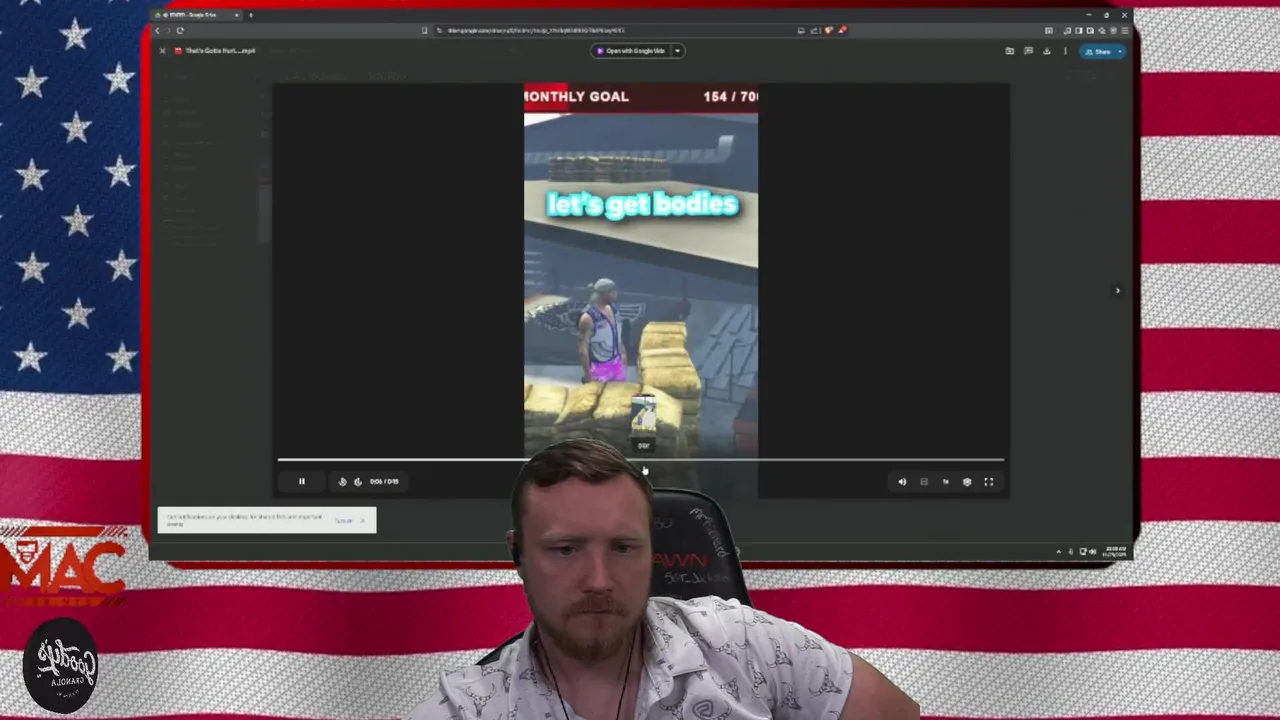This screenshot has width=1280, height=720.
Task: Open the 1x playback speed menu
Action: [x=945, y=481]
